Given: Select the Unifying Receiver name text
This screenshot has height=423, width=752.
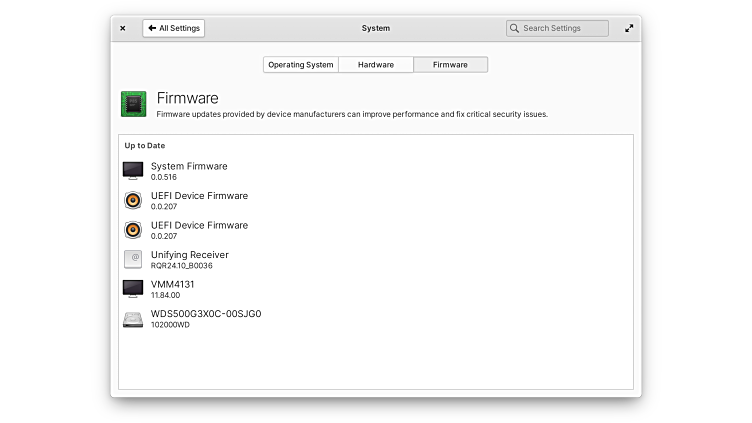Looking at the screenshot, I should [190, 255].
